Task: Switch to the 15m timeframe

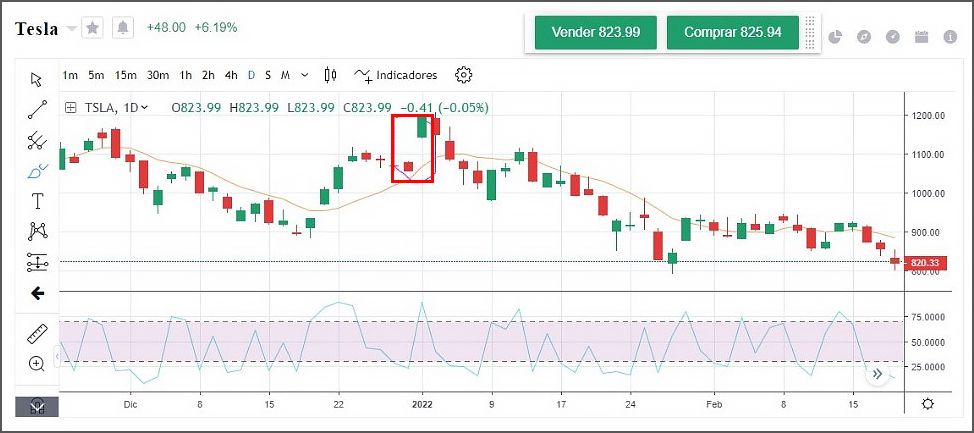Action: (125, 75)
